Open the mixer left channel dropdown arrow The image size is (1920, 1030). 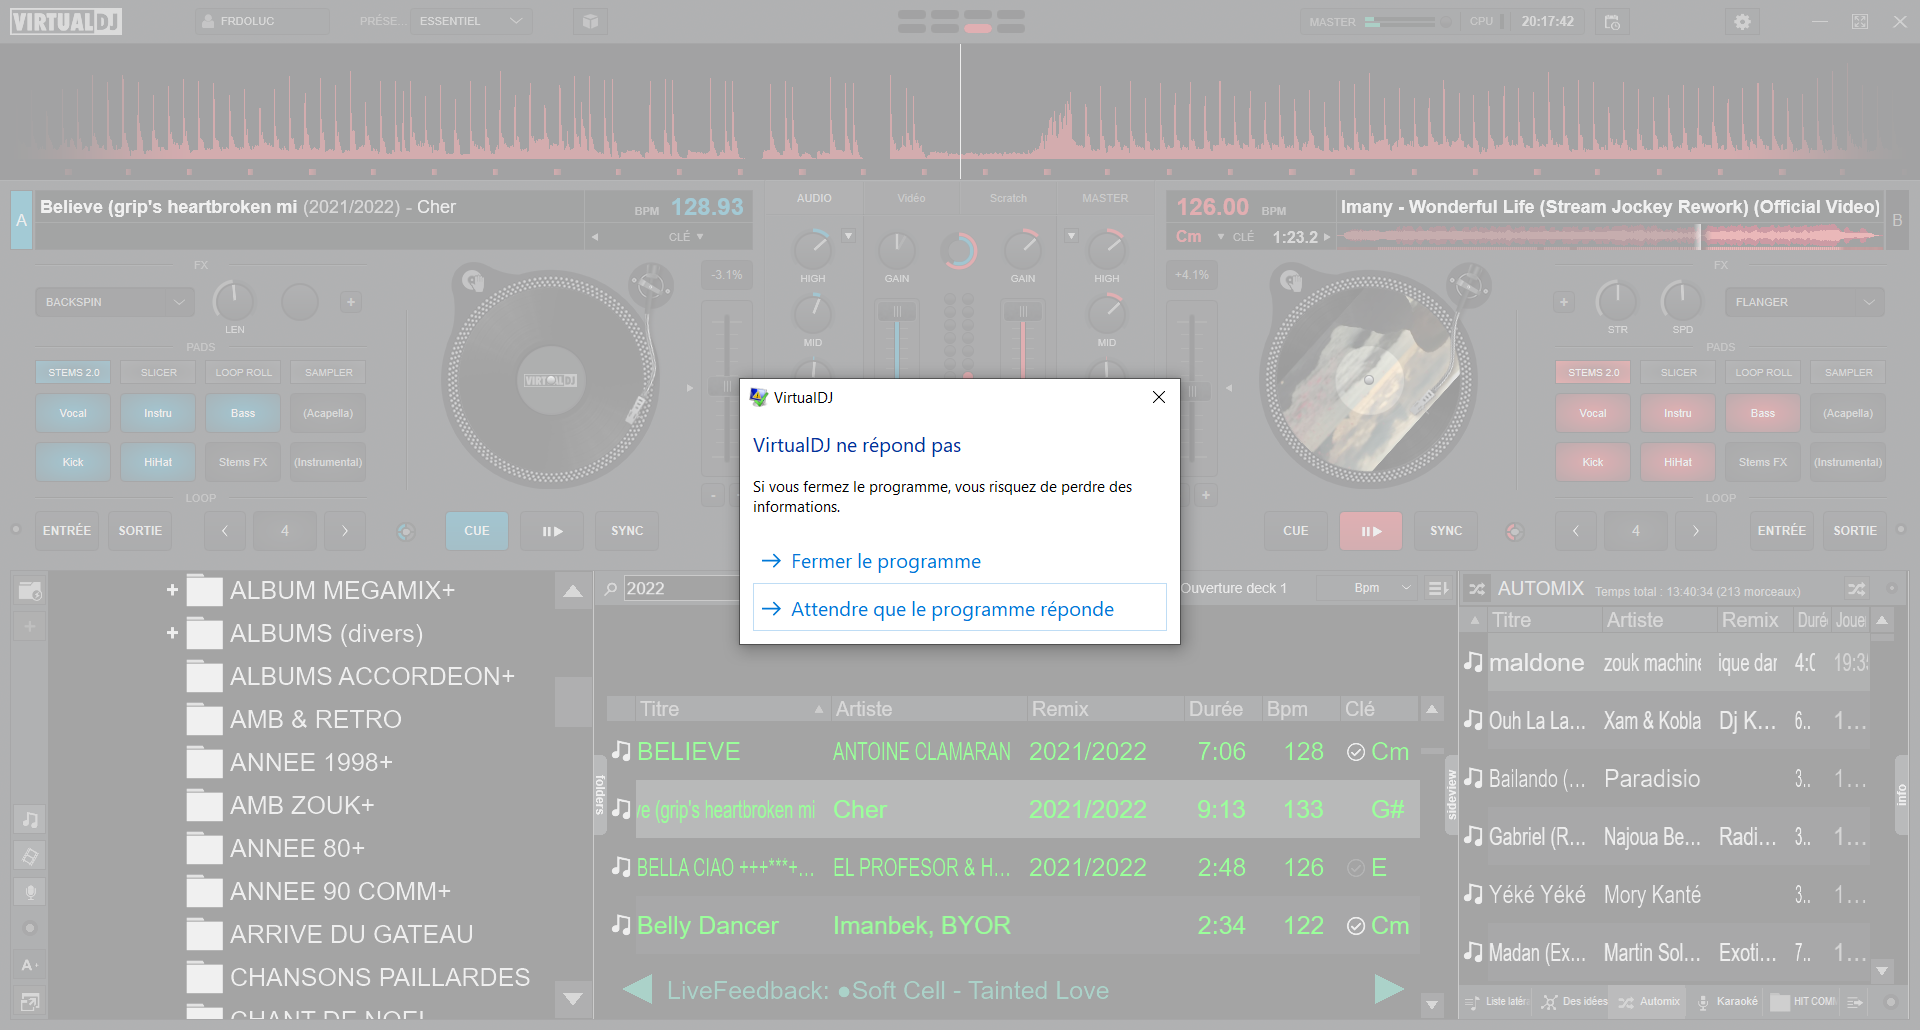848,236
